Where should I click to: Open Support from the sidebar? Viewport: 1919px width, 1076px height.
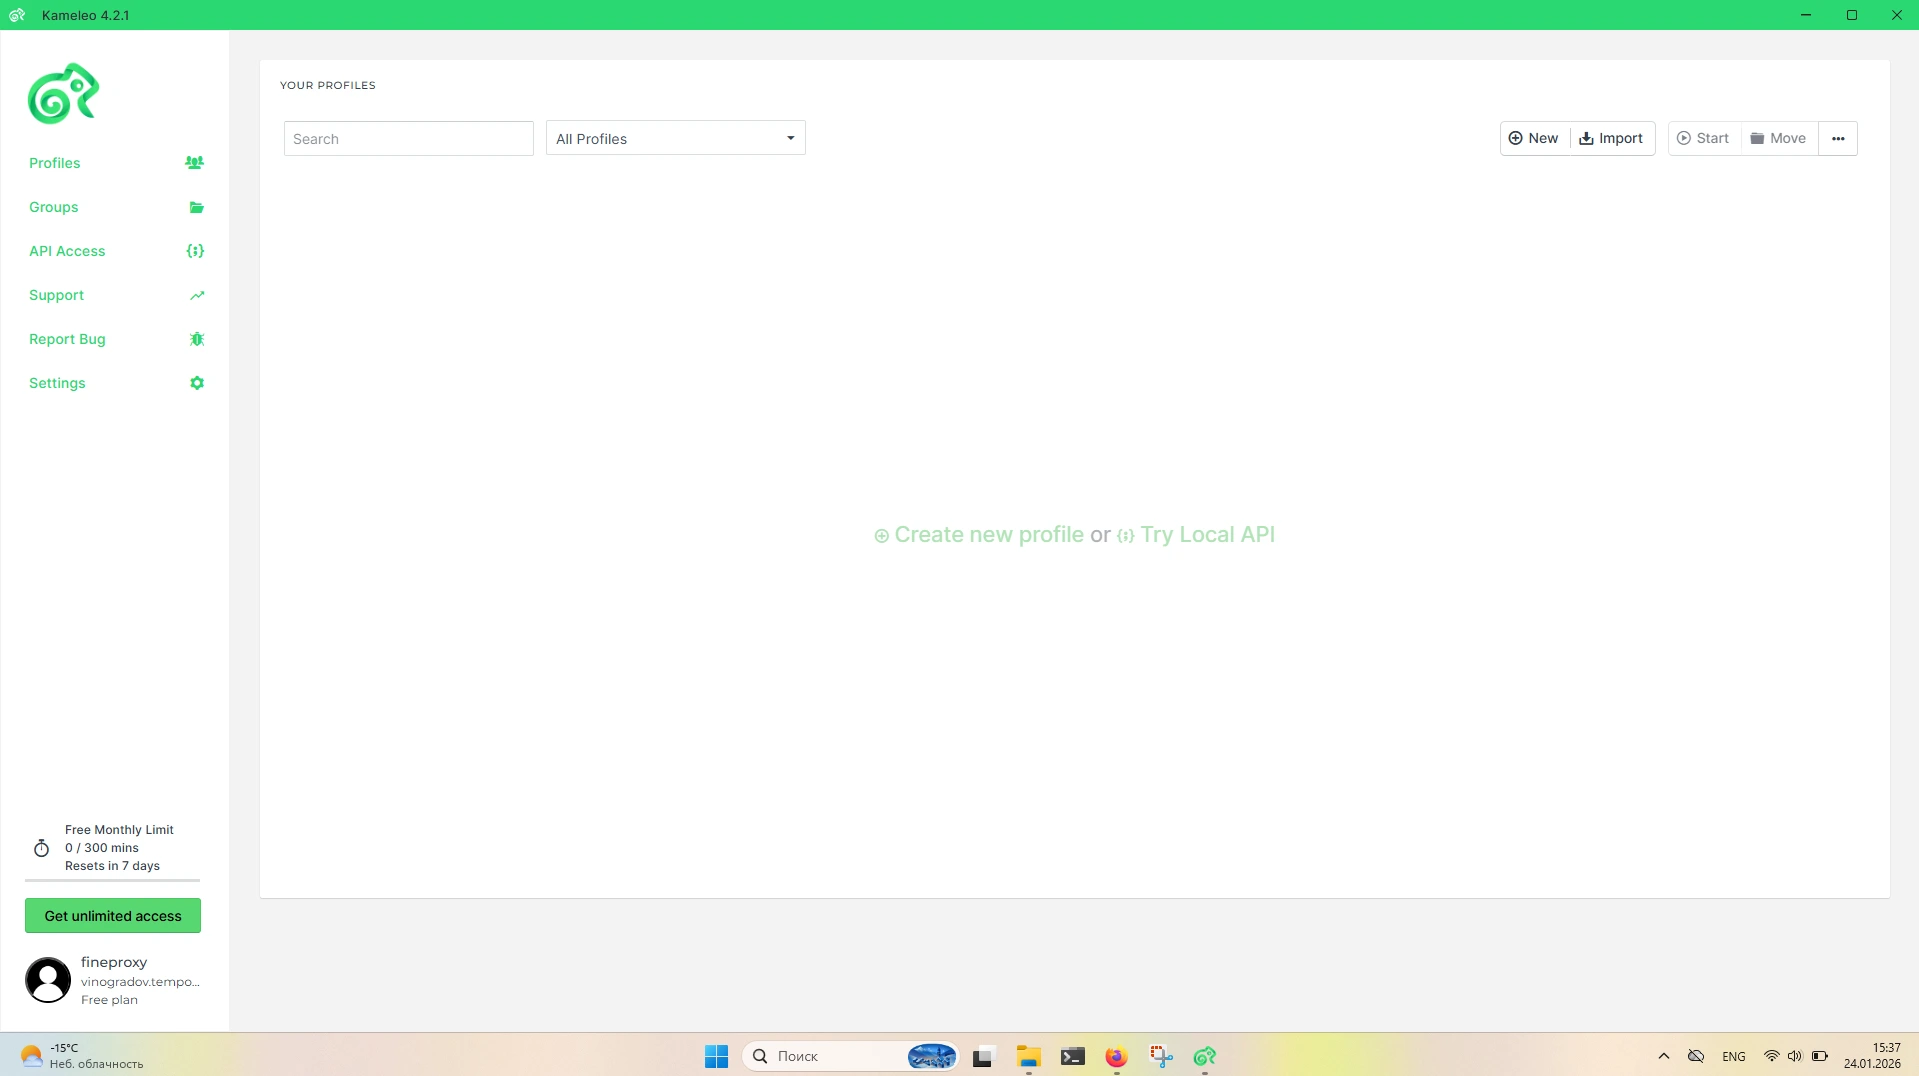56,295
